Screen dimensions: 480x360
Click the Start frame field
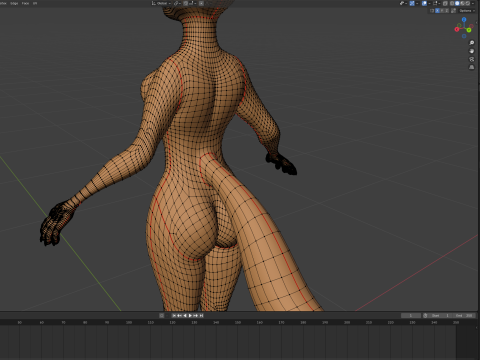coord(440,315)
